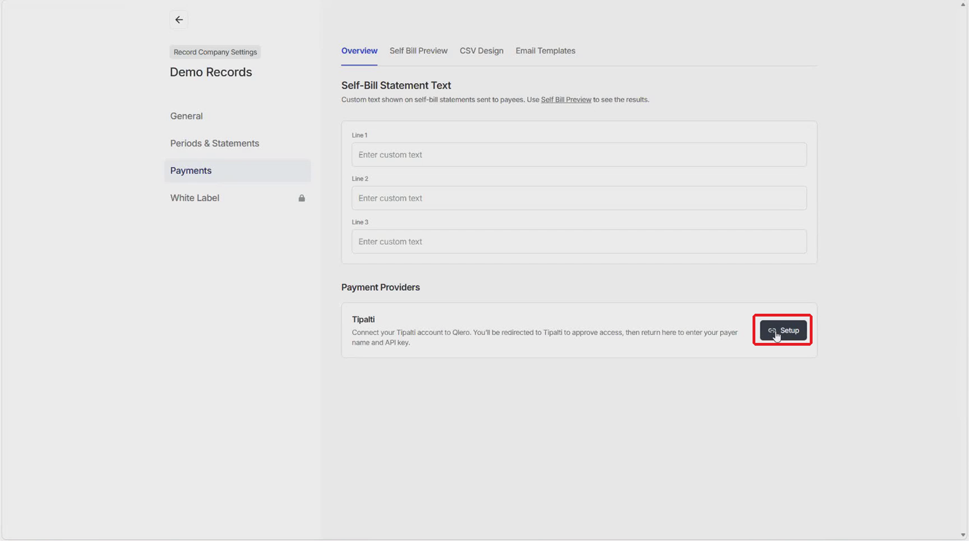Go back using the arrow icon
969x541 pixels.
click(x=179, y=20)
